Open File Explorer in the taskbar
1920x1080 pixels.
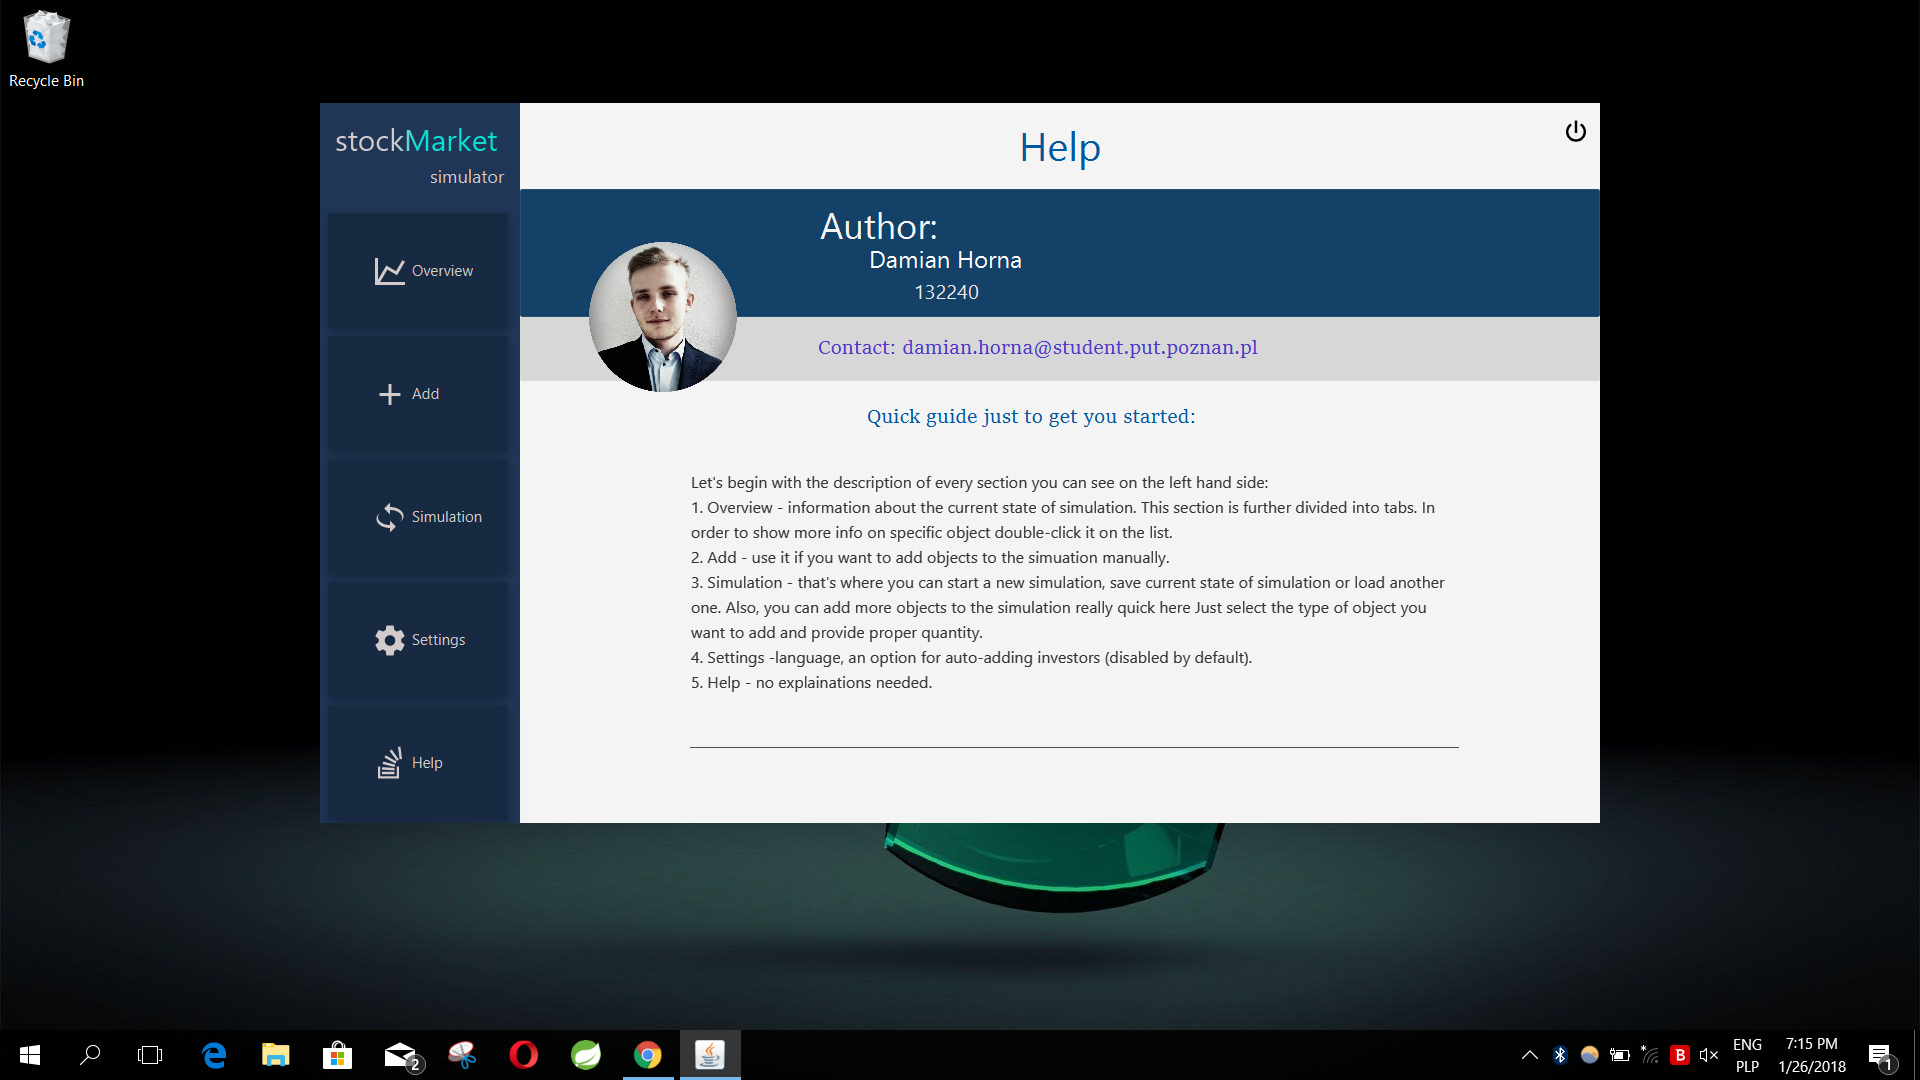(275, 1055)
